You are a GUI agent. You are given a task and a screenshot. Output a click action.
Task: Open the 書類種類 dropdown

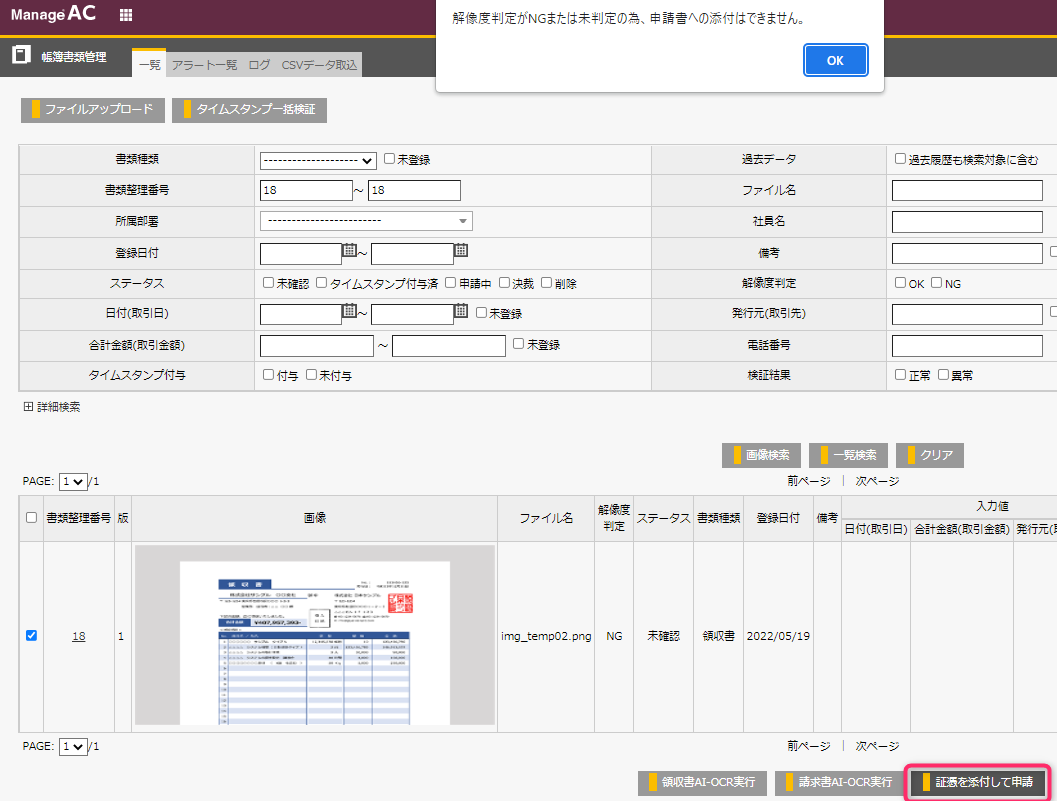pos(318,160)
